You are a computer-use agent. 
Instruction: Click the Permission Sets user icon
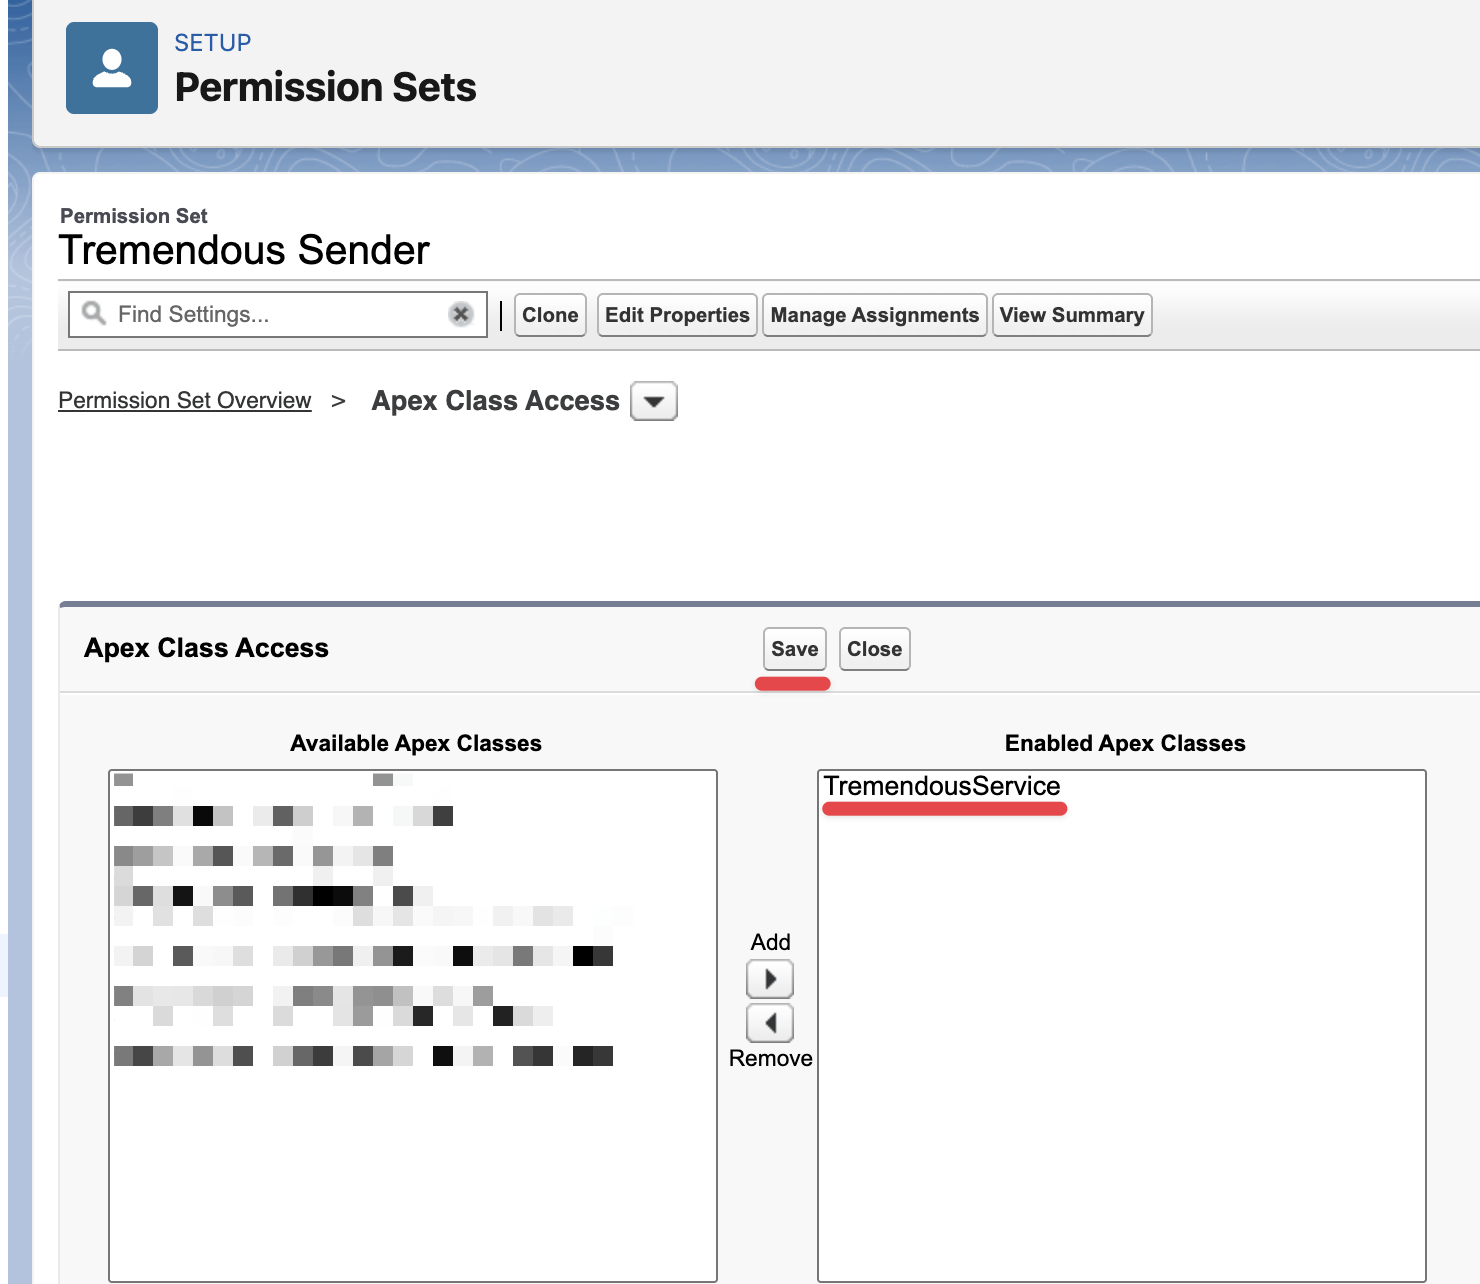click(112, 68)
